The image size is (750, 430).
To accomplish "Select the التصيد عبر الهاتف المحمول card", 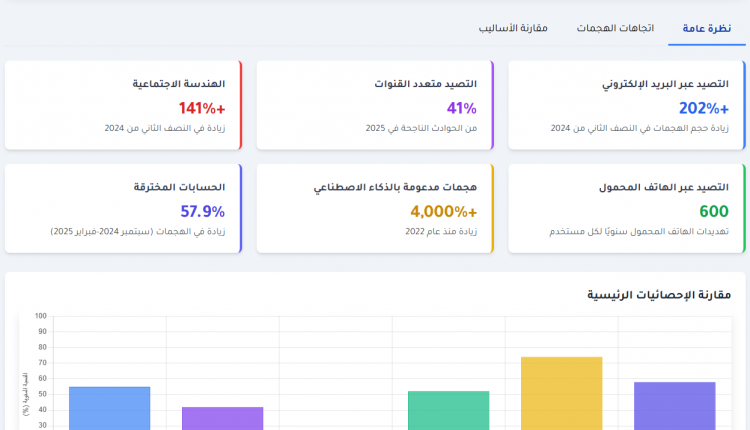I will [627, 209].
